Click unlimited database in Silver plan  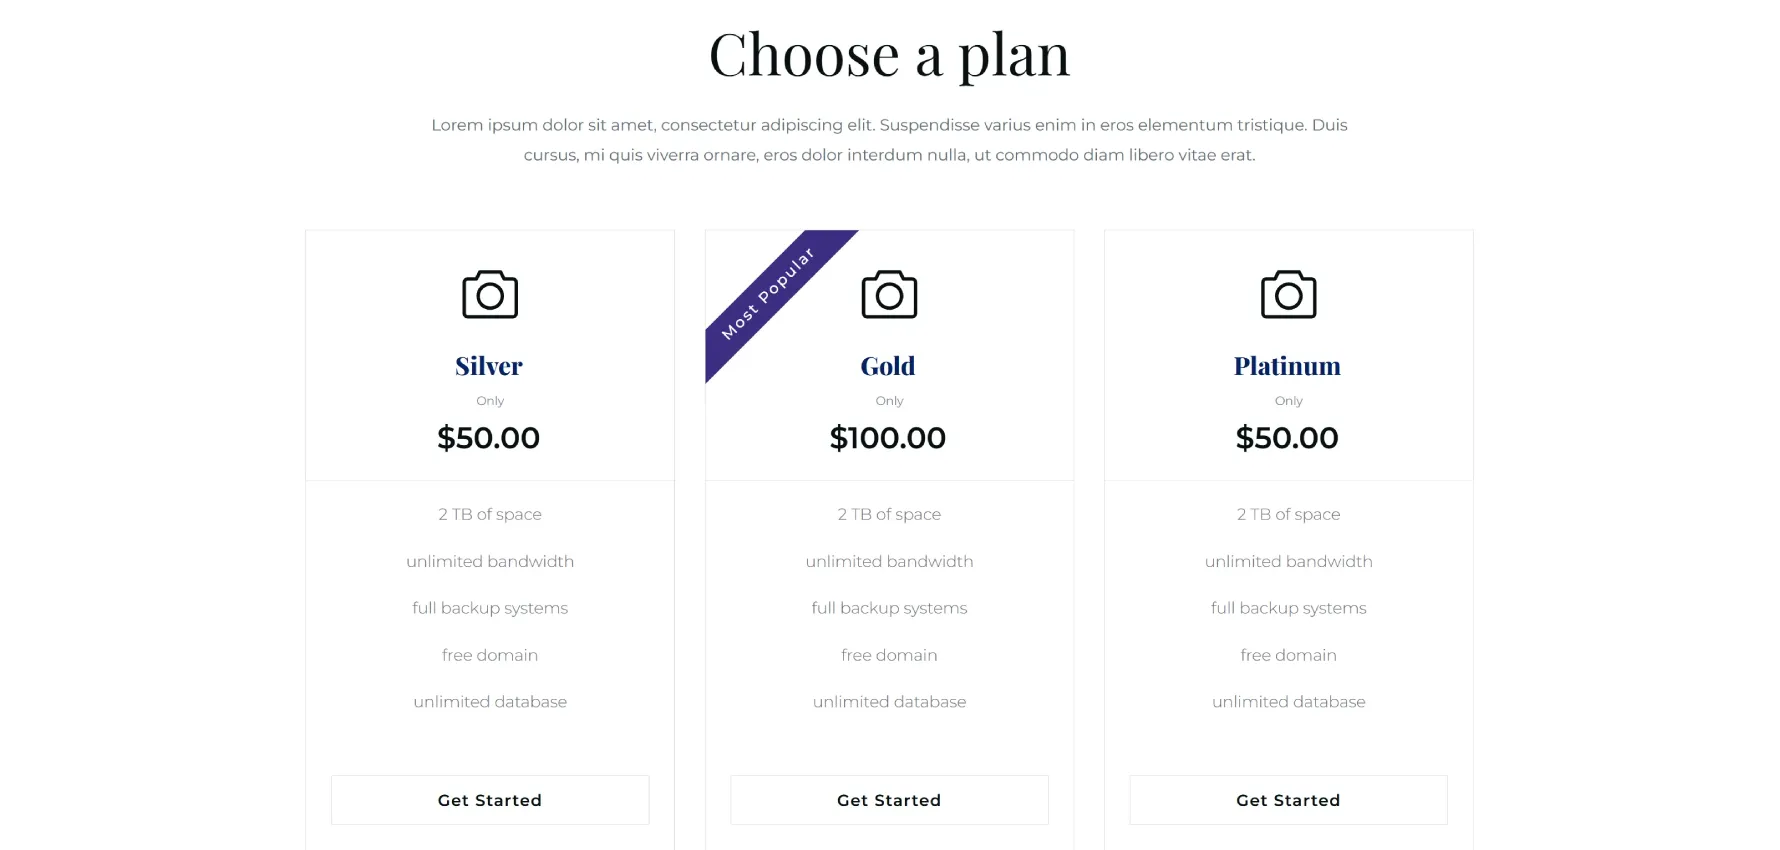pos(490,702)
